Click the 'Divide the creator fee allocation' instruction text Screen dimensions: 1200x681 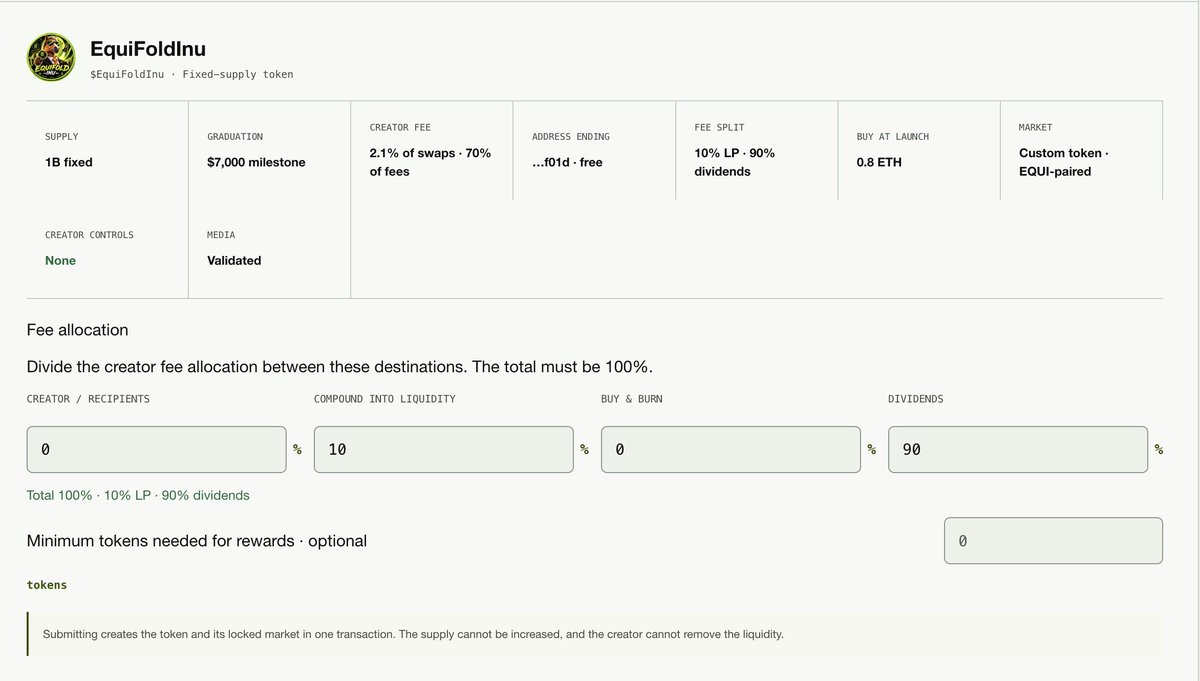(x=340, y=367)
